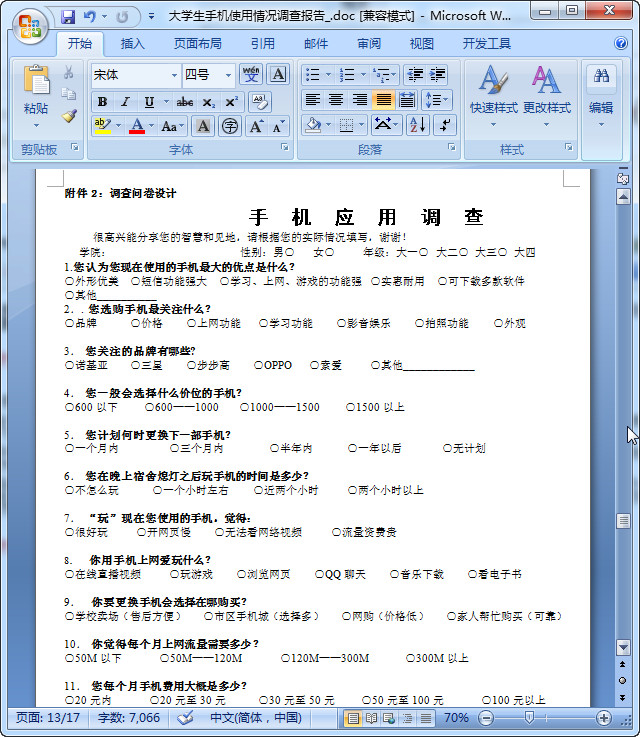Toggle strikethrough formatting

185,102
